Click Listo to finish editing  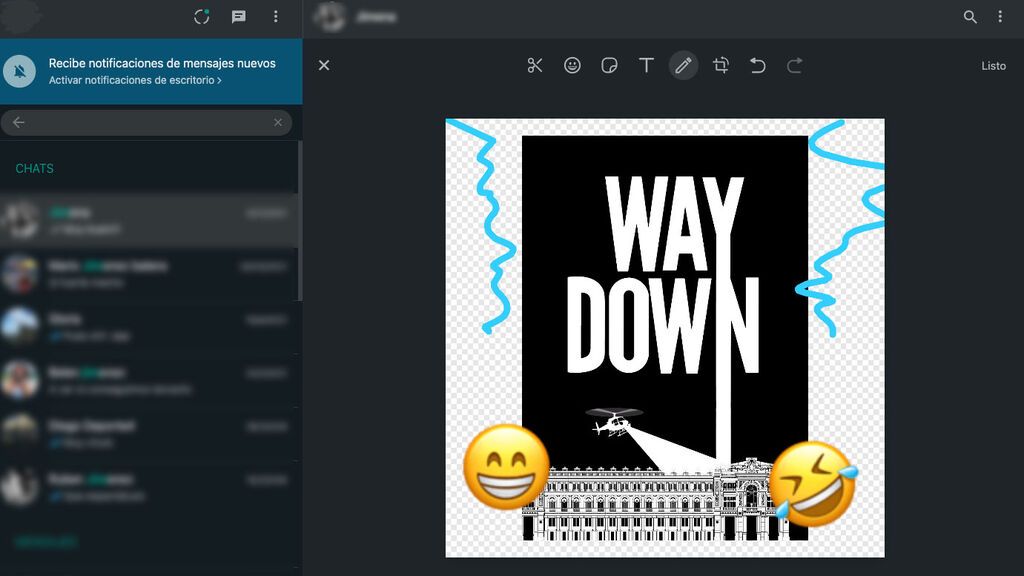993,66
